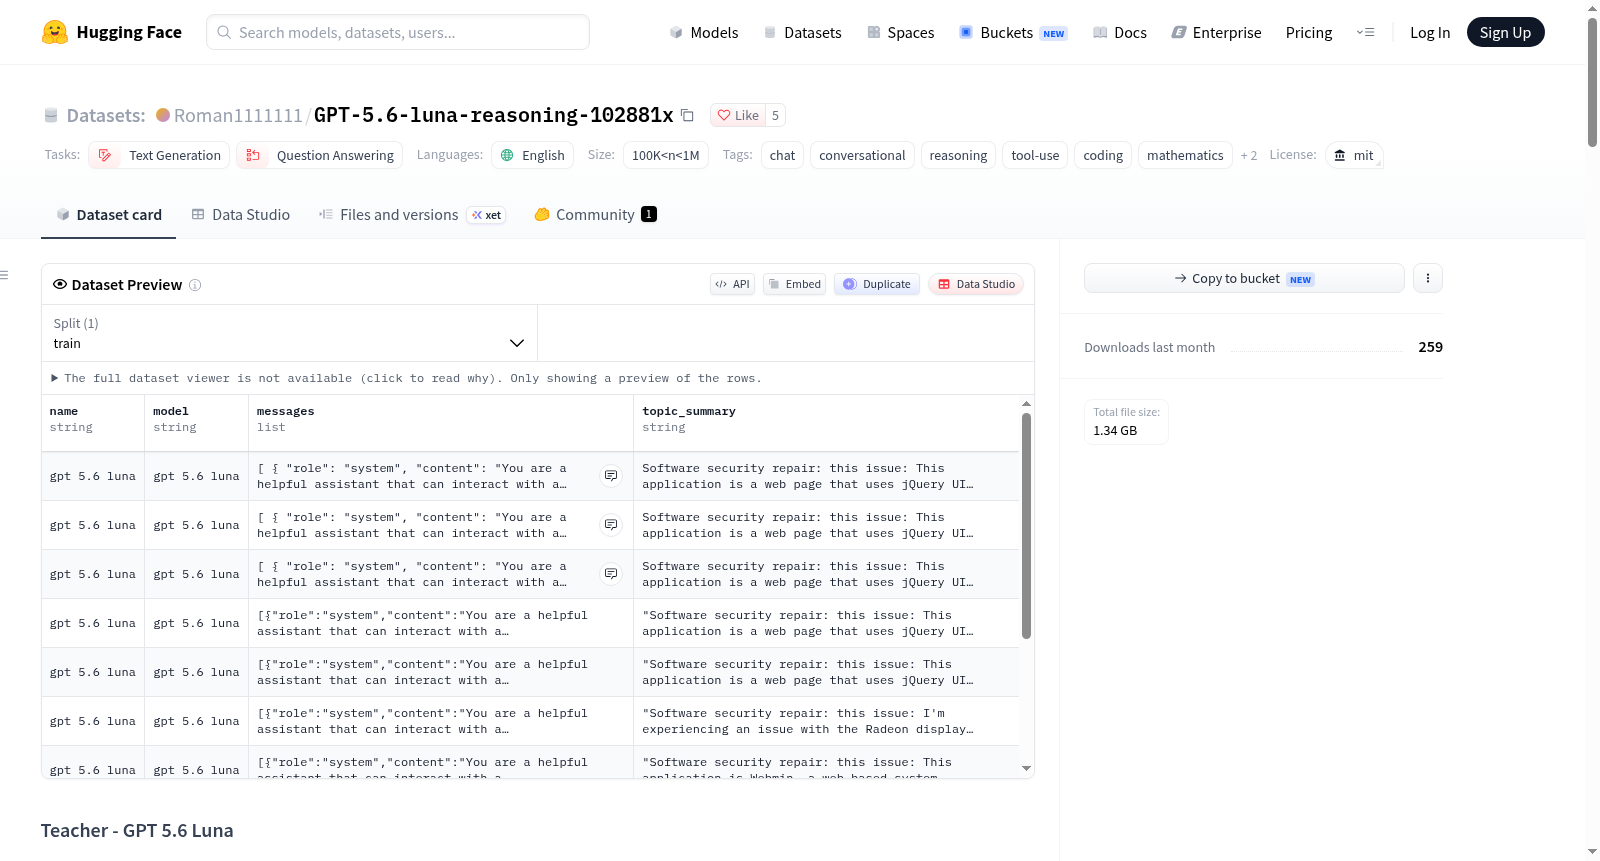Open the Dataset card tab
The width and height of the screenshot is (1600, 861).
click(109, 214)
